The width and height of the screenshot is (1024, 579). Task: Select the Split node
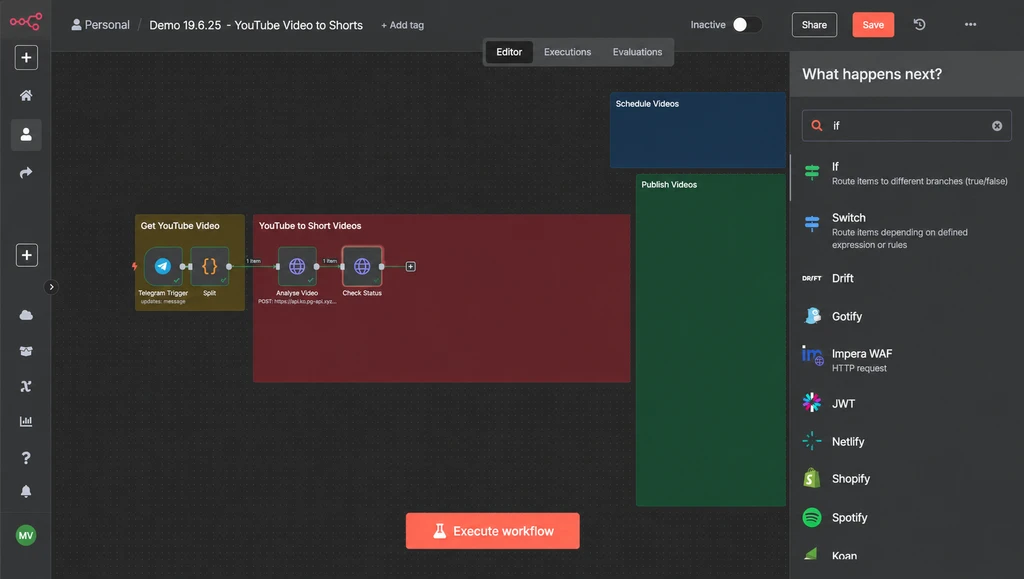pyautogui.click(x=210, y=266)
